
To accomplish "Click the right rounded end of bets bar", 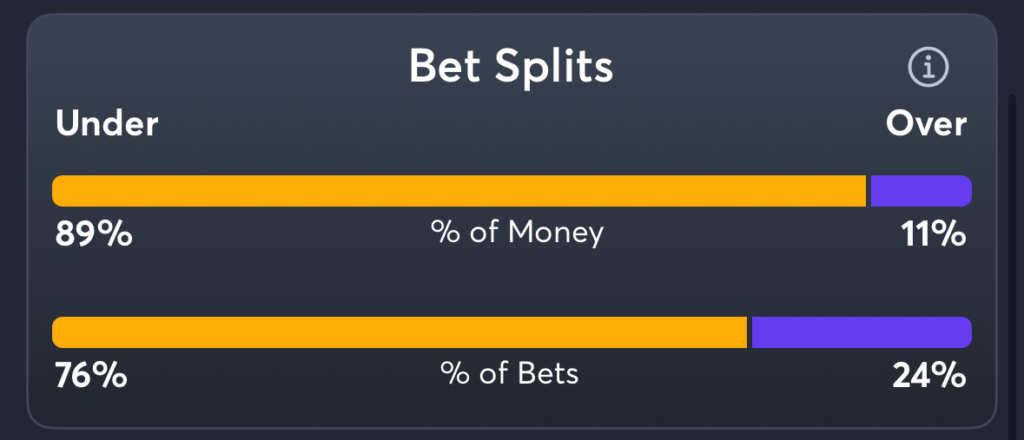I will (x=964, y=332).
